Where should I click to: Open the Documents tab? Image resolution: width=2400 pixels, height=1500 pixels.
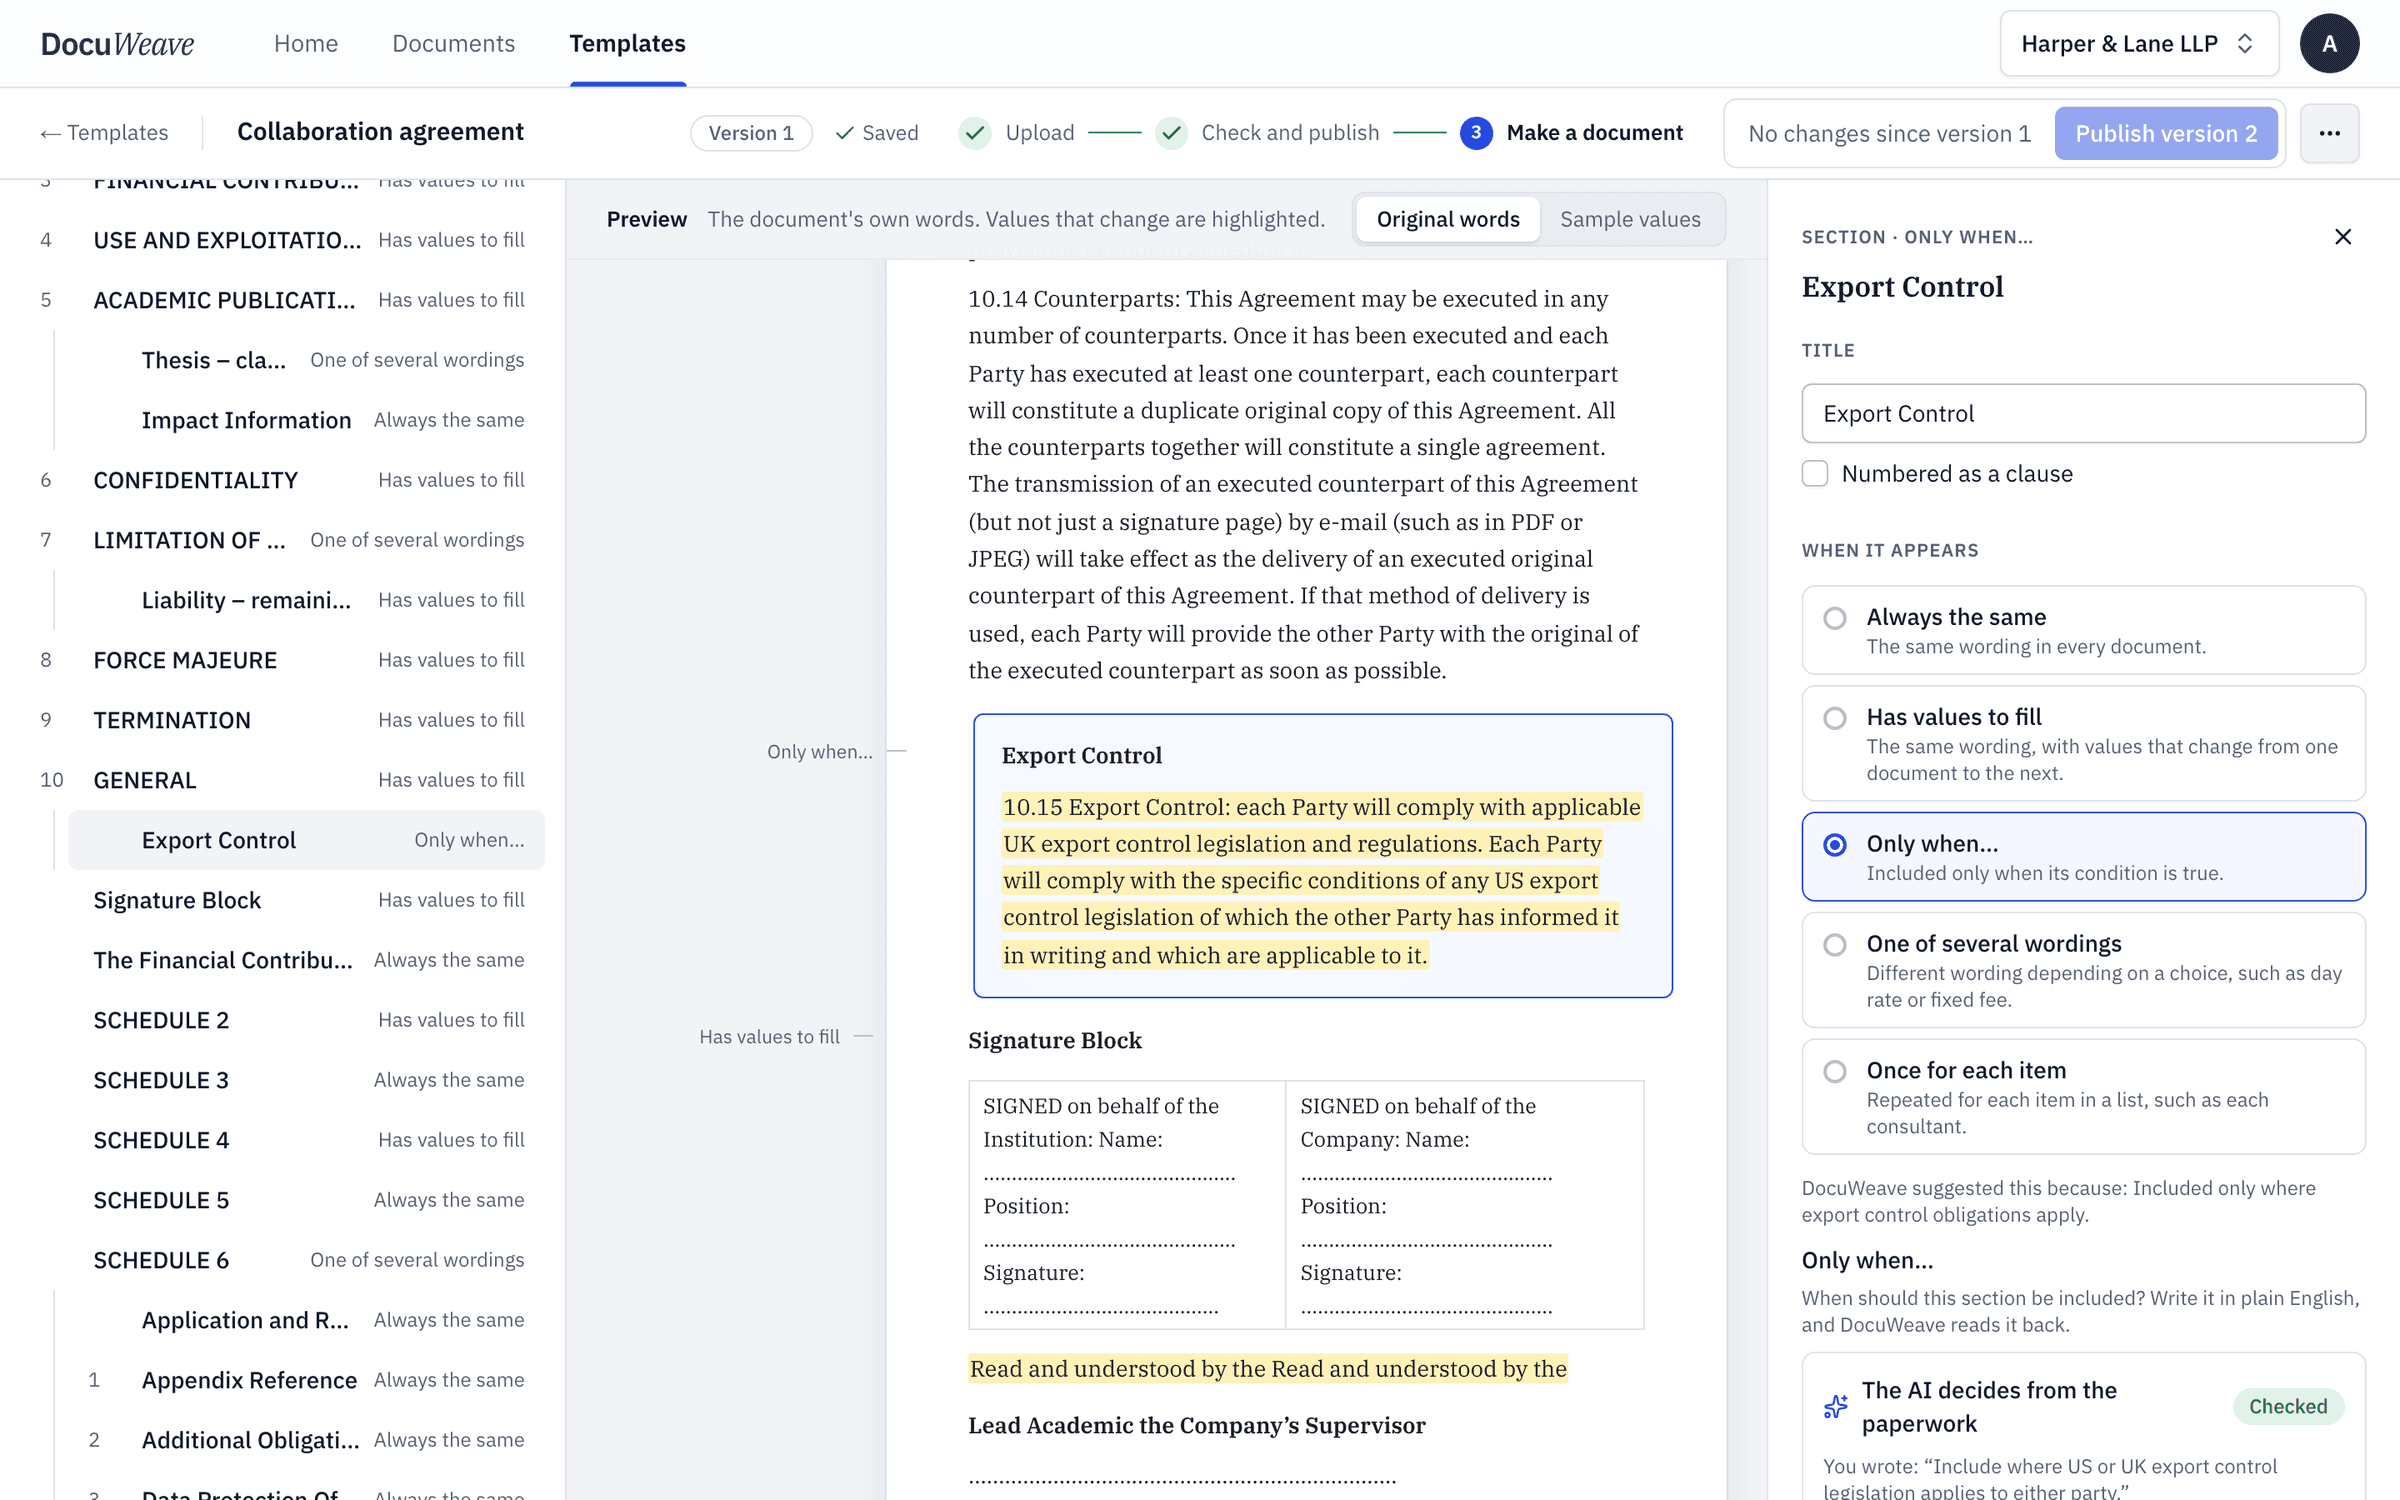[x=453, y=43]
